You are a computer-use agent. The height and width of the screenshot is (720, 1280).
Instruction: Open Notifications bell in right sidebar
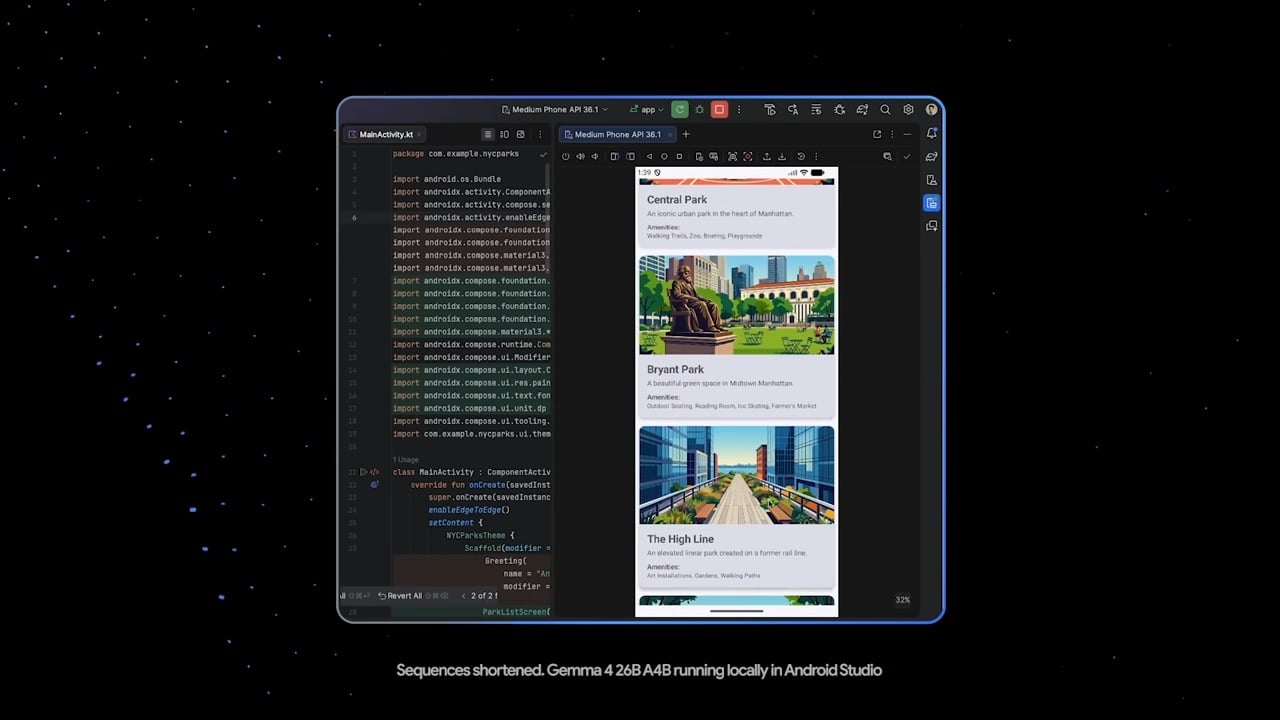pyautogui.click(x=931, y=133)
